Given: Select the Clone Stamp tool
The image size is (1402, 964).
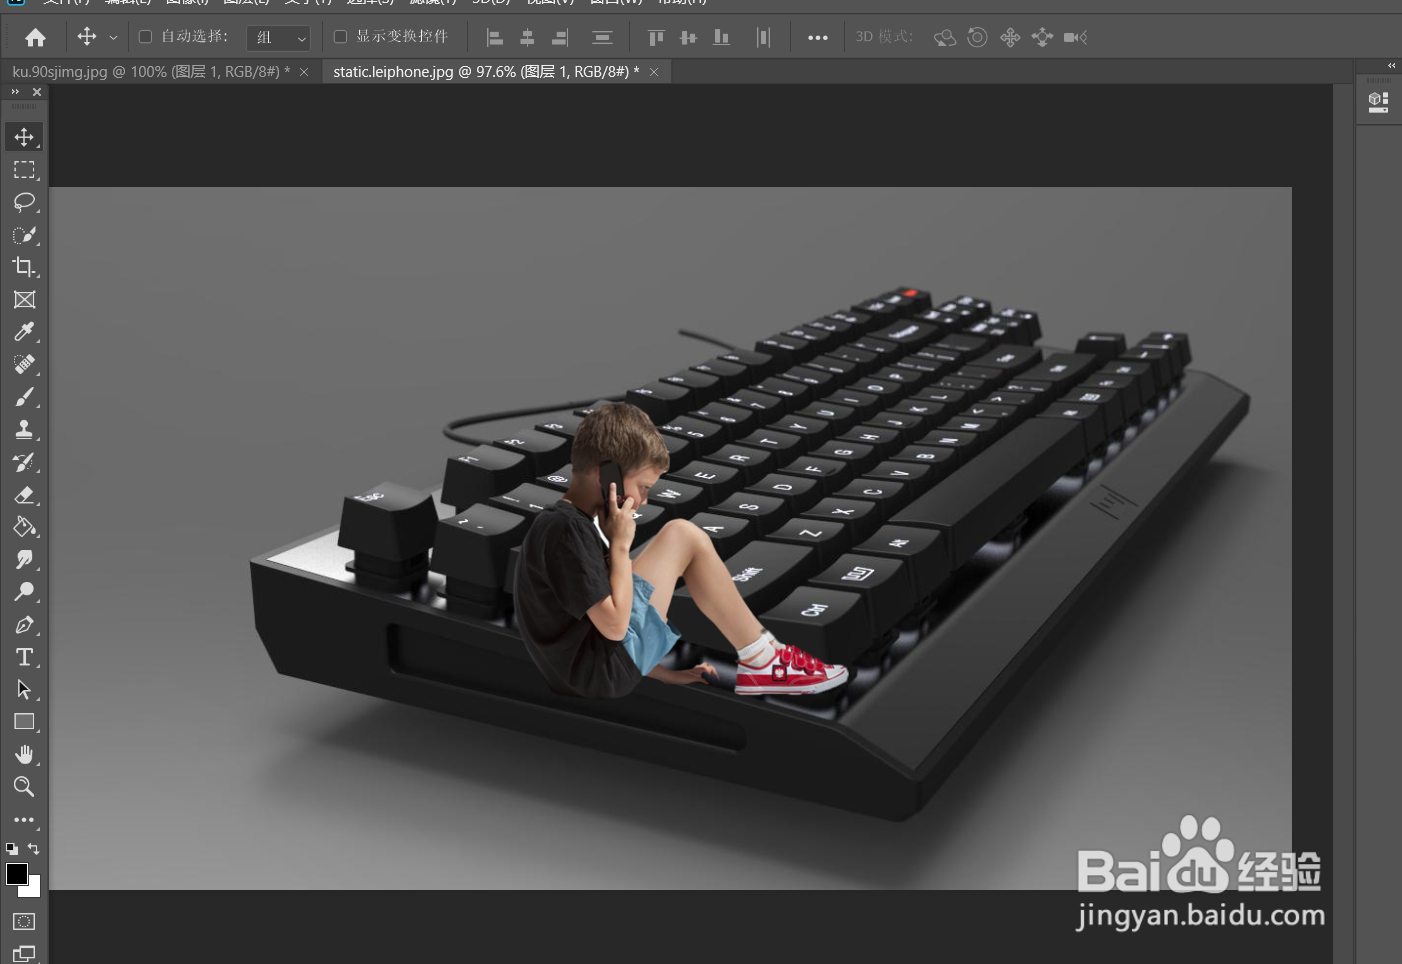Looking at the screenshot, I should coord(24,429).
